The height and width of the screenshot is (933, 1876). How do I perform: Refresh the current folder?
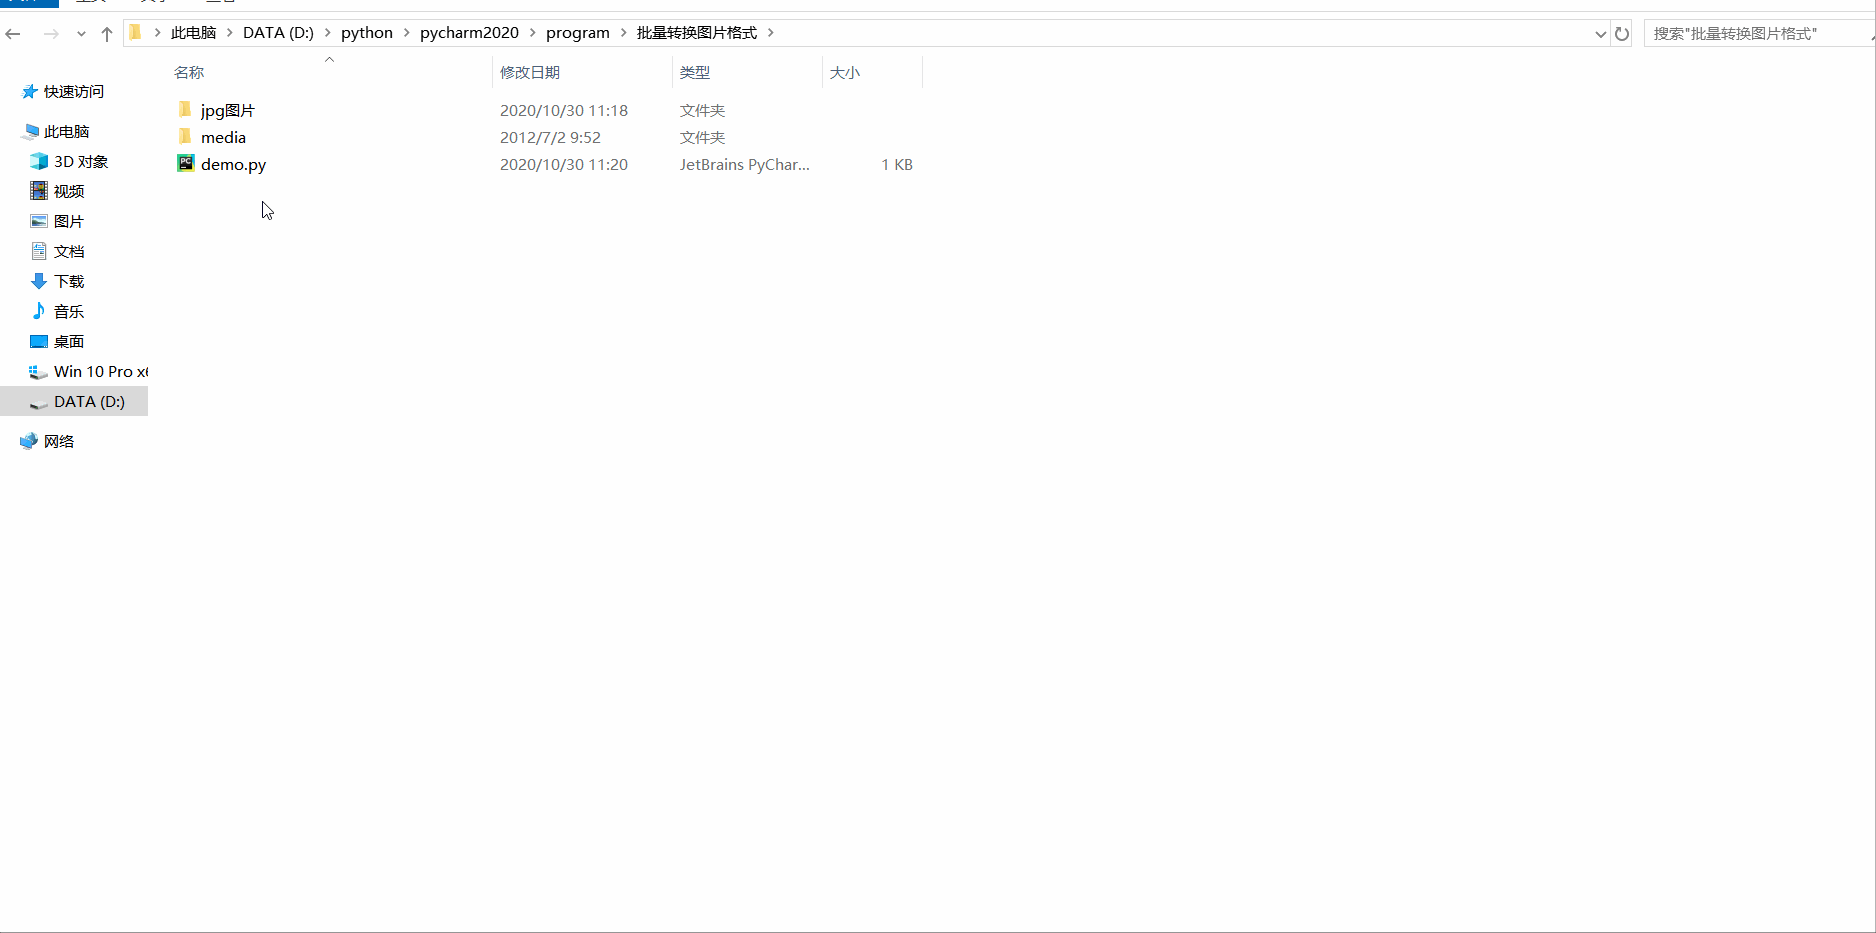coord(1622,34)
